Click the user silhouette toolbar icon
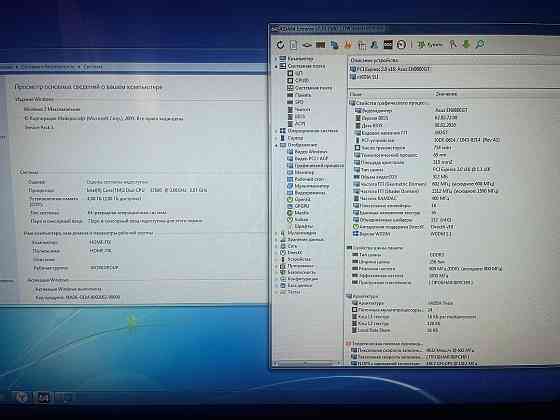 pyautogui.click(x=374, y=45)
